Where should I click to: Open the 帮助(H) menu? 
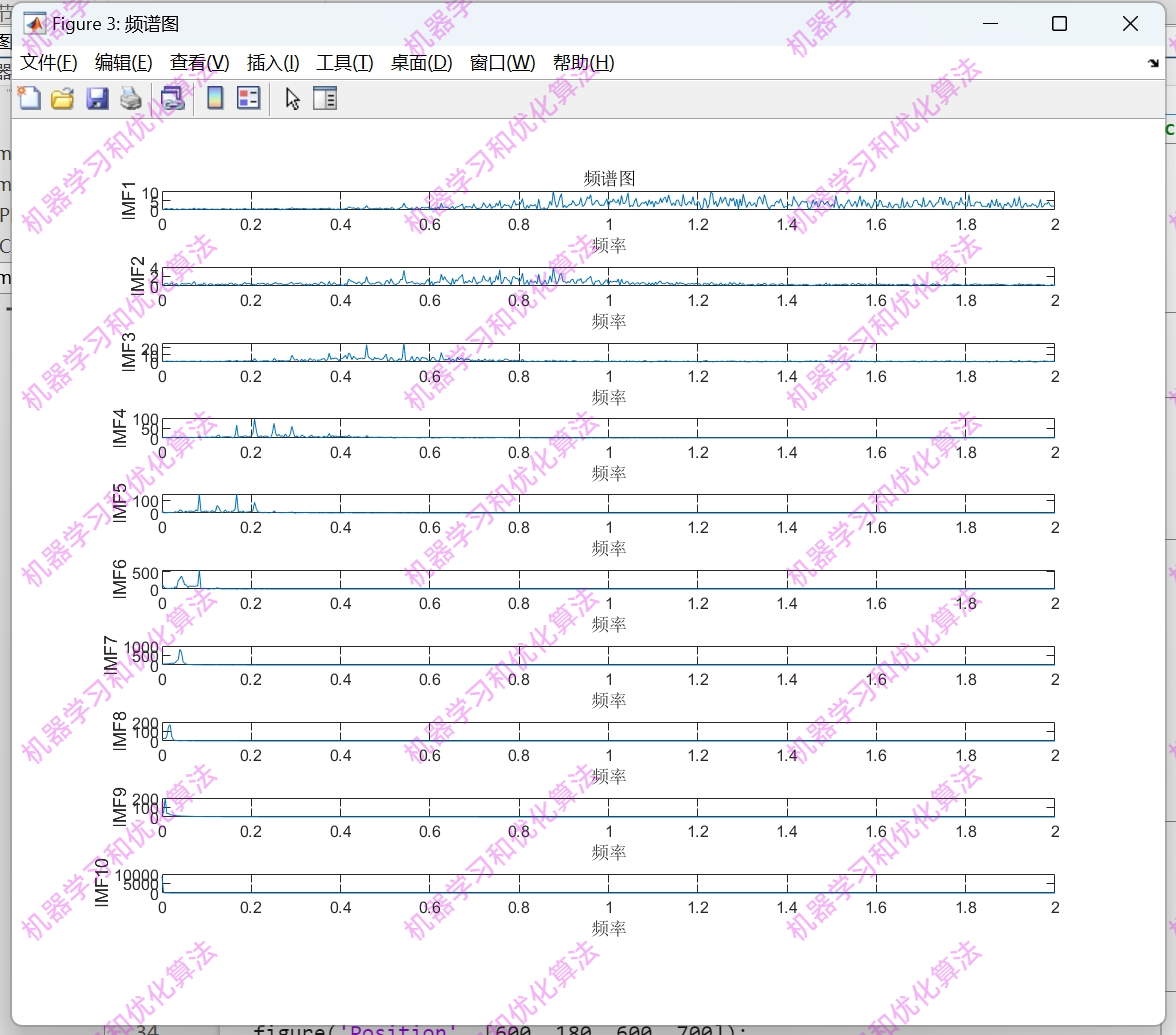584,63
